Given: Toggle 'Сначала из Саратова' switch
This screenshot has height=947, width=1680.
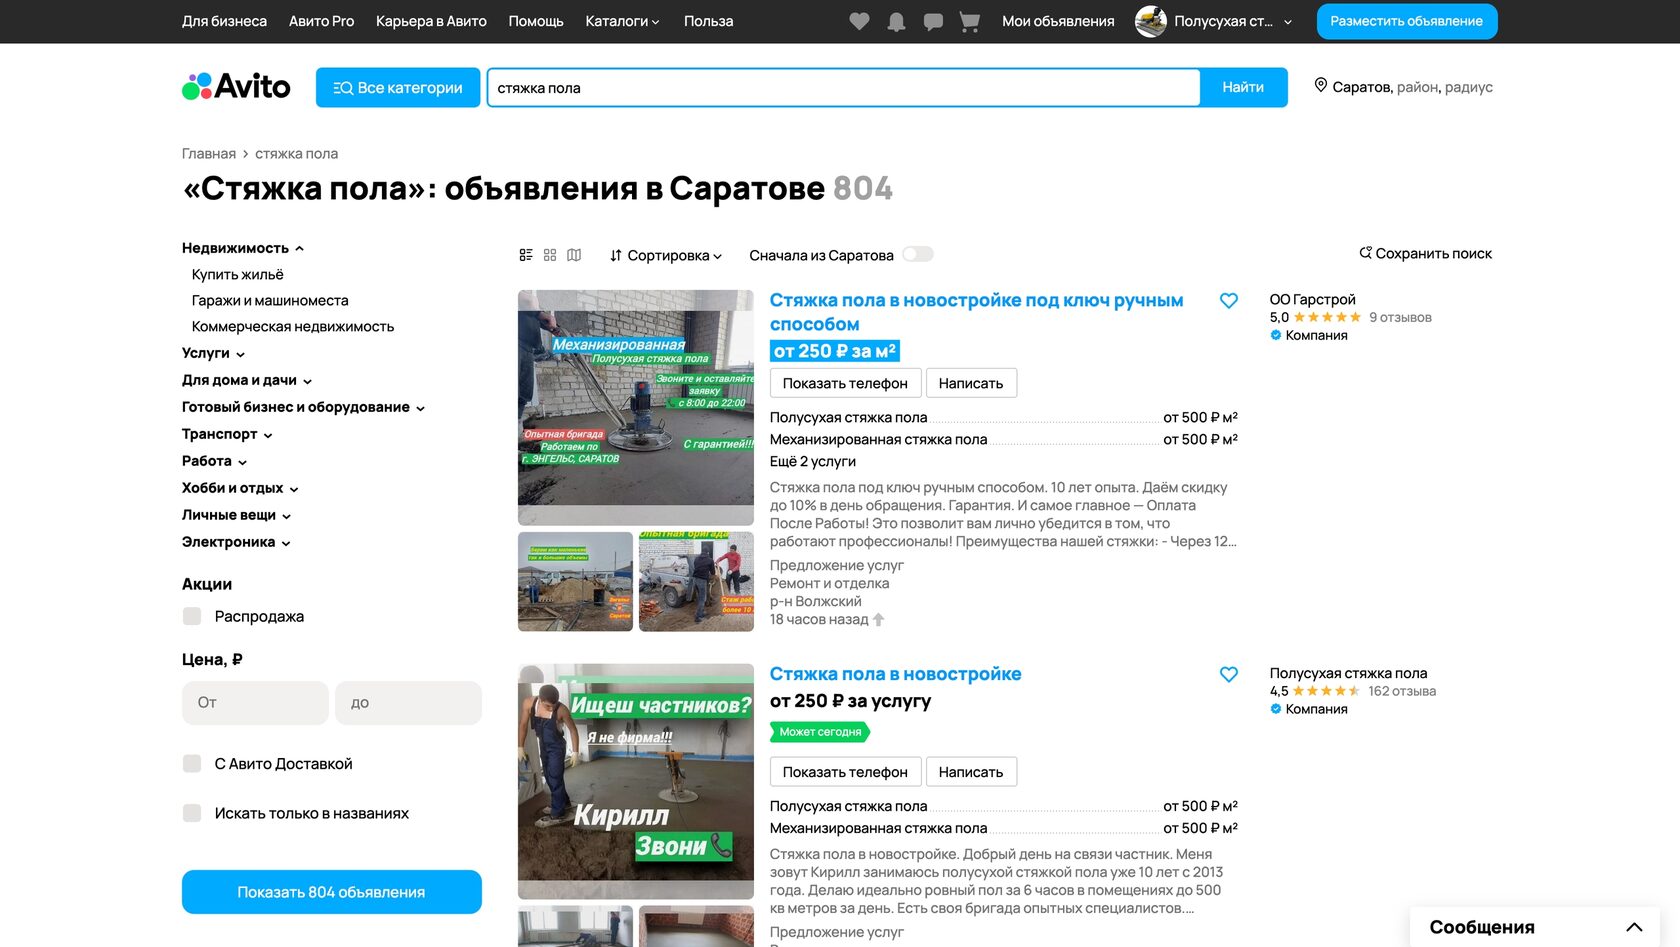Looking at the screenshot, I should click(x=918, y=254).
